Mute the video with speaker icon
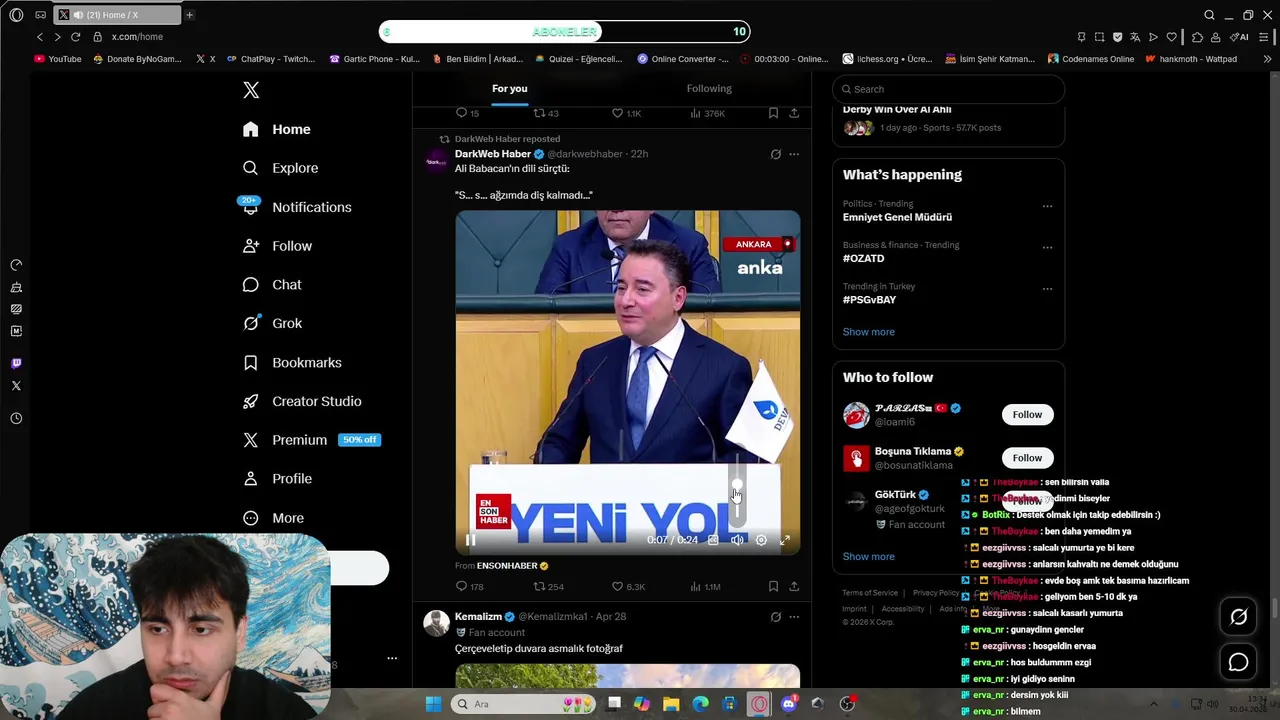Screen dimensions: 1280x720 pos(737,540)
